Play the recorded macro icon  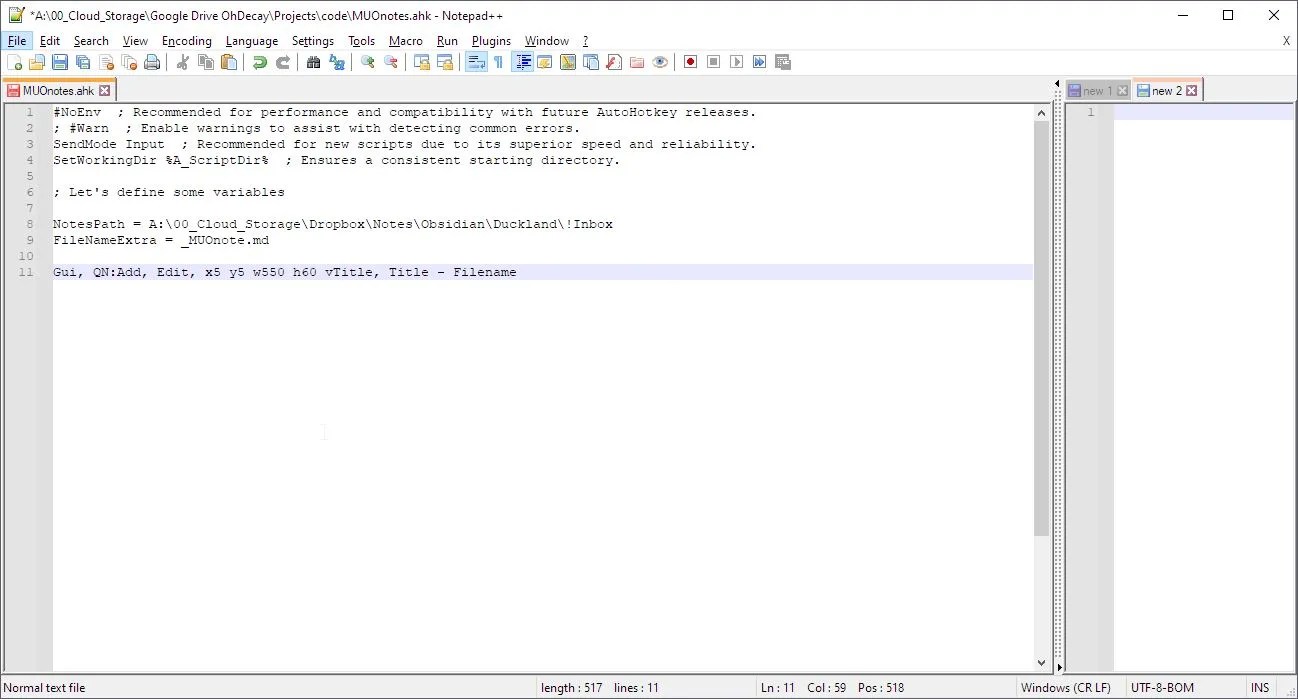point(736,62)
